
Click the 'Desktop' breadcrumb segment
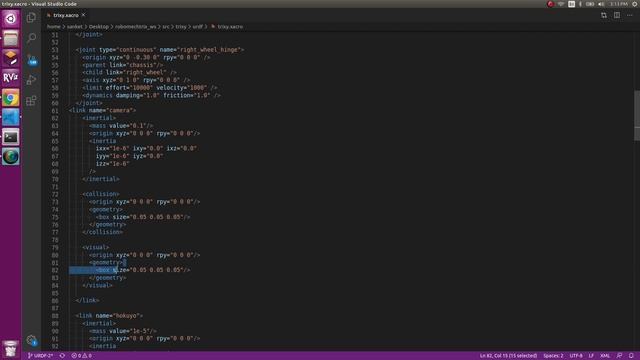coord(99,27)
